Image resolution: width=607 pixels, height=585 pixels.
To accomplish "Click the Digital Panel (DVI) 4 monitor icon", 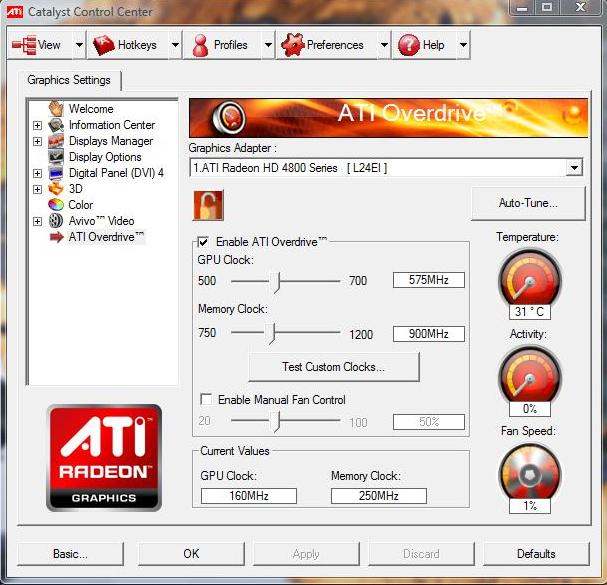I will [x=56, y=173].
